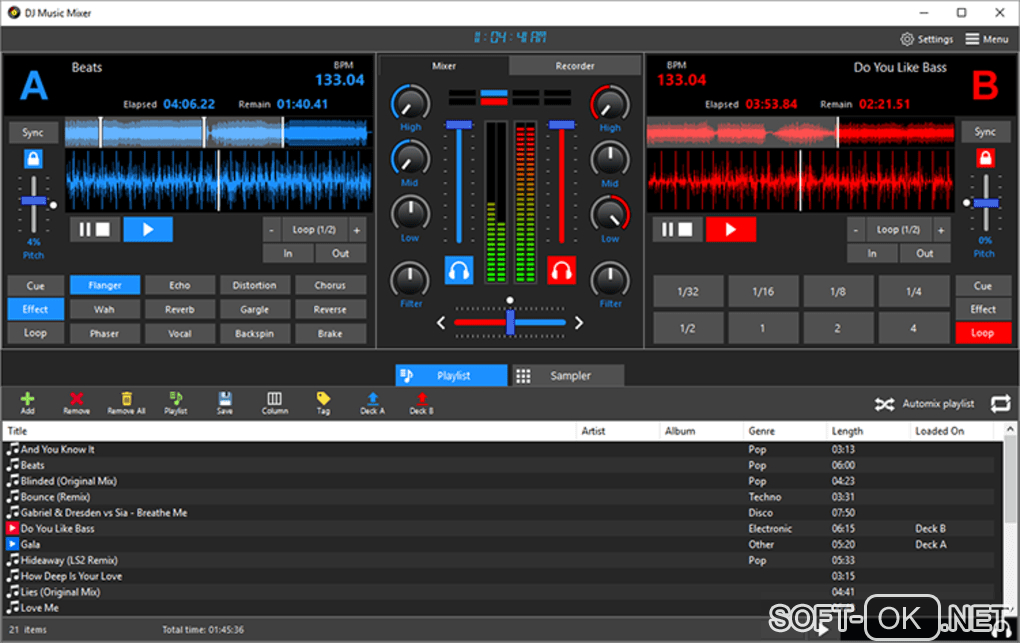Toggle the blue pitch lock on Deck A
1020x643 pixels.
pos(34,159)
